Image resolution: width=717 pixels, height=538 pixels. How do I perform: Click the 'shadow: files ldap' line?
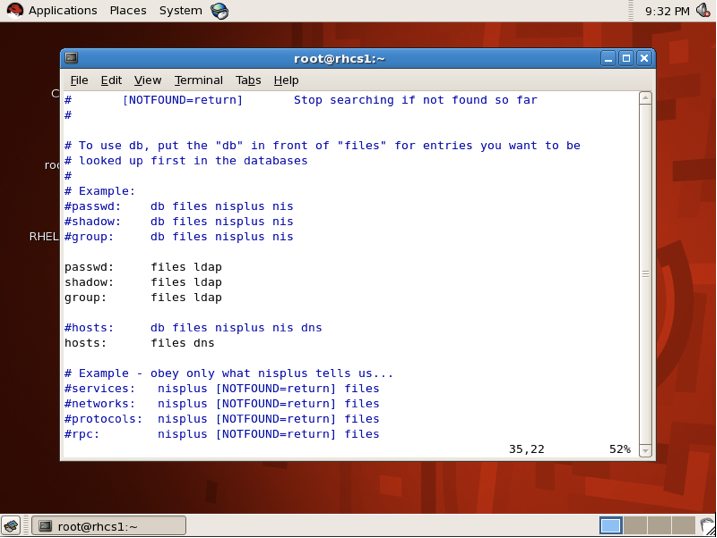click(x=143, y=282)
